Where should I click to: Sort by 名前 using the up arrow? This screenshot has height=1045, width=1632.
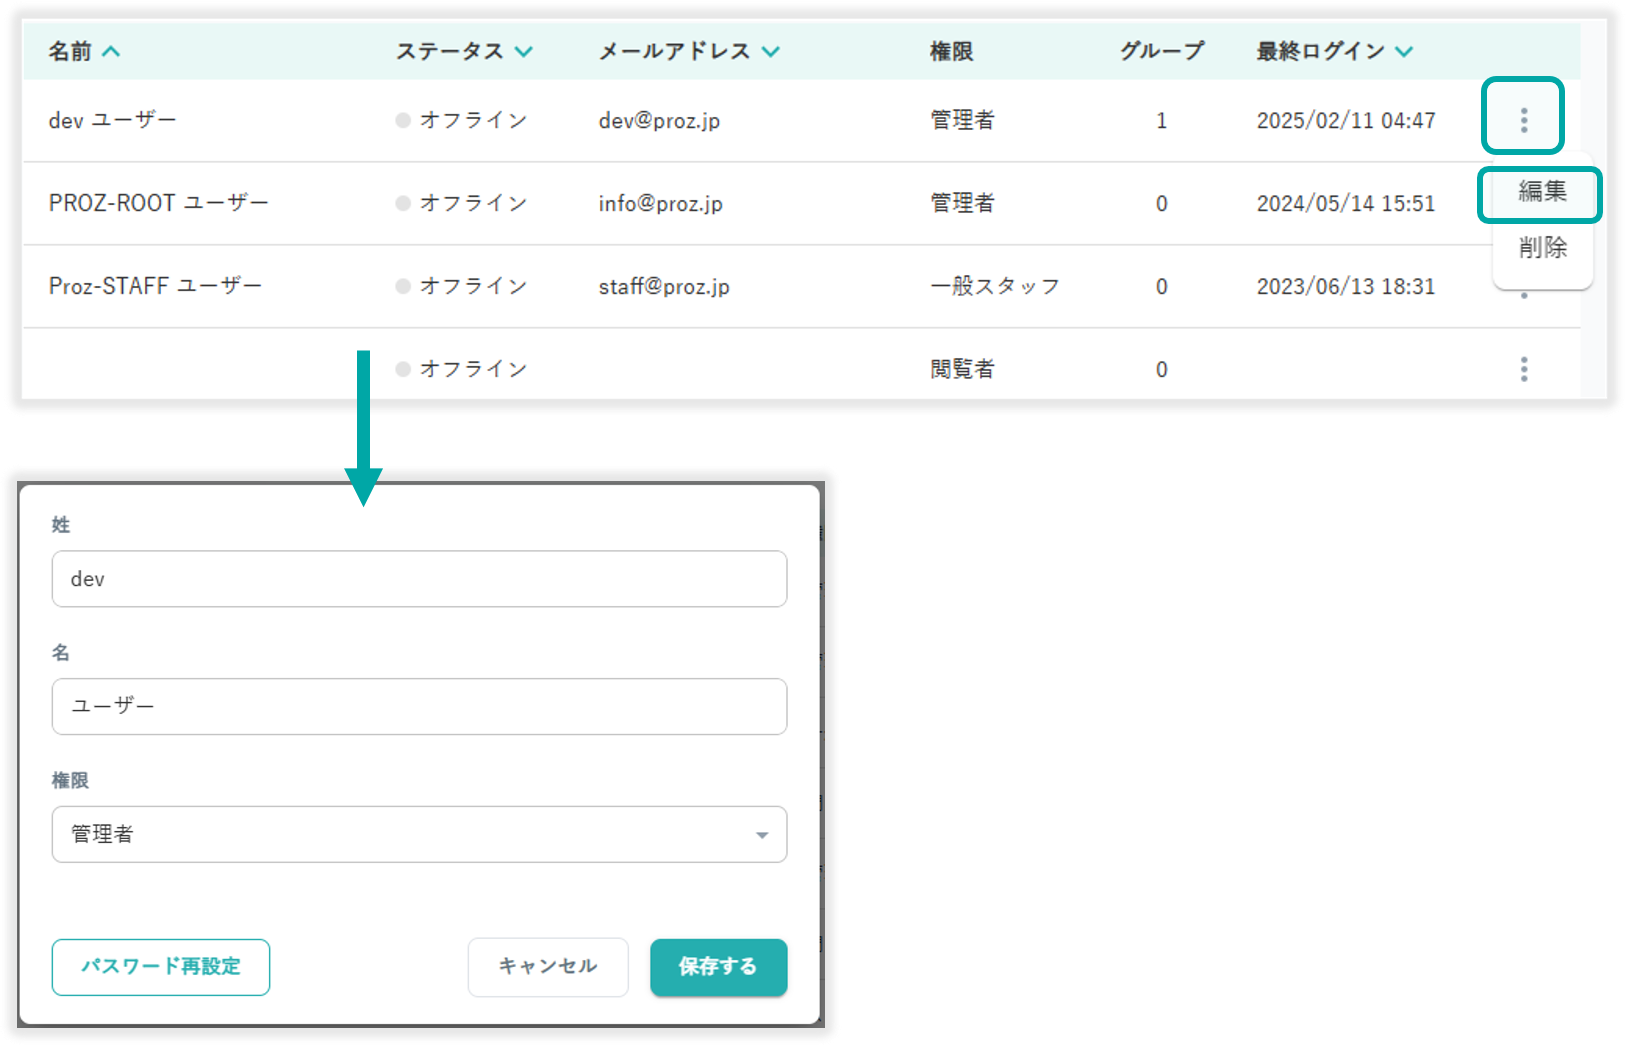(111, 51)
